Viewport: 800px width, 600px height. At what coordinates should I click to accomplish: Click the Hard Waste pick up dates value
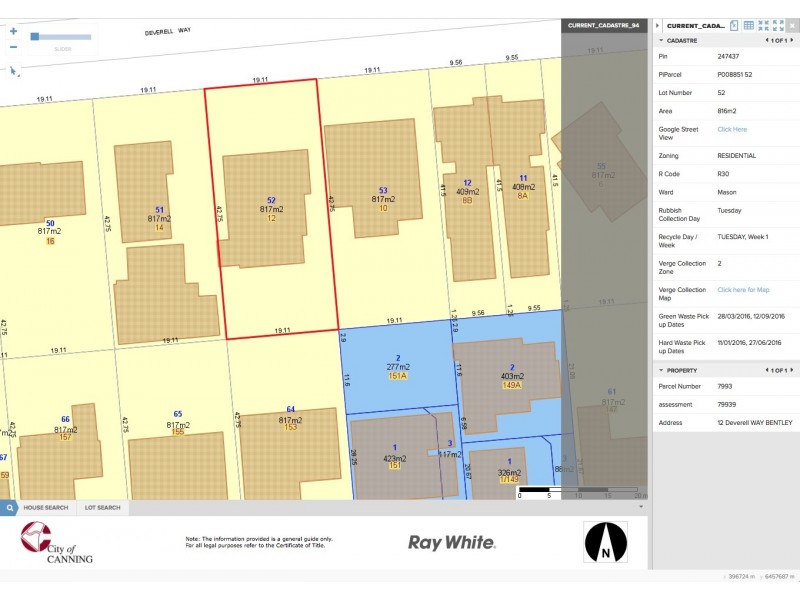[749, 343]
